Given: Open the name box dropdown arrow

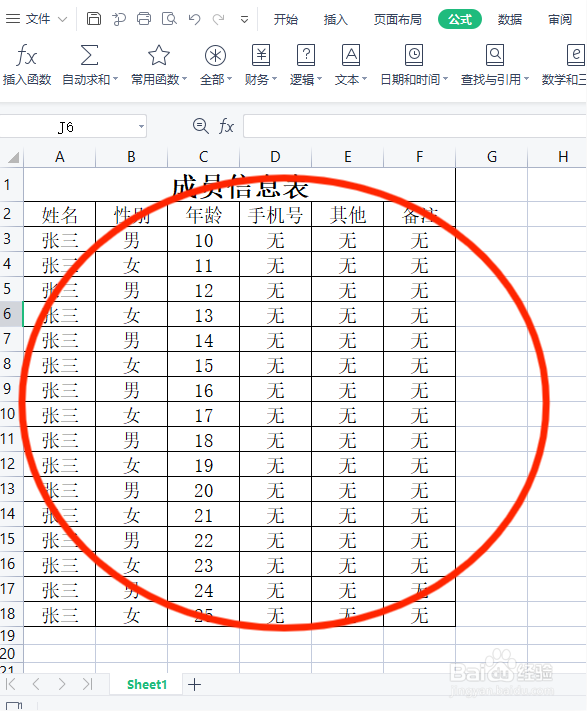Looking at the screenshot, I should [x=141, y=127].
